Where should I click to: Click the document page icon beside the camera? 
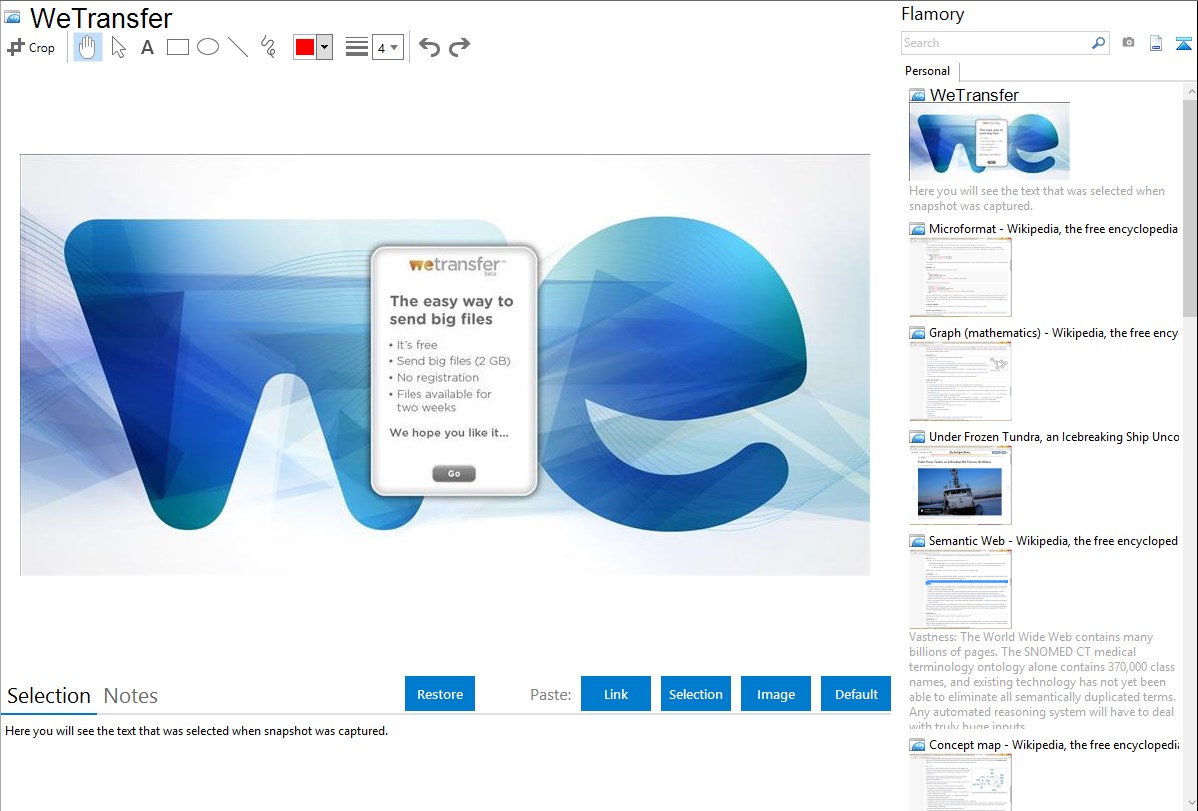(1156, 43)
